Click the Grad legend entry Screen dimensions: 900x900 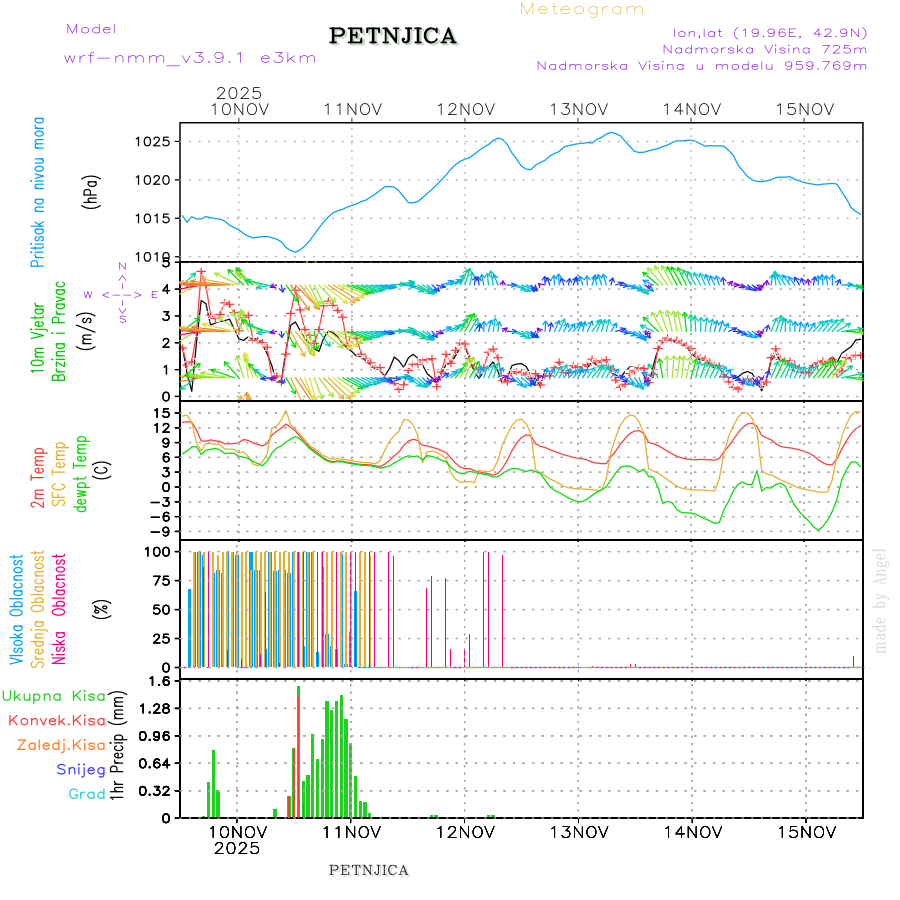[x=86, y=794]
